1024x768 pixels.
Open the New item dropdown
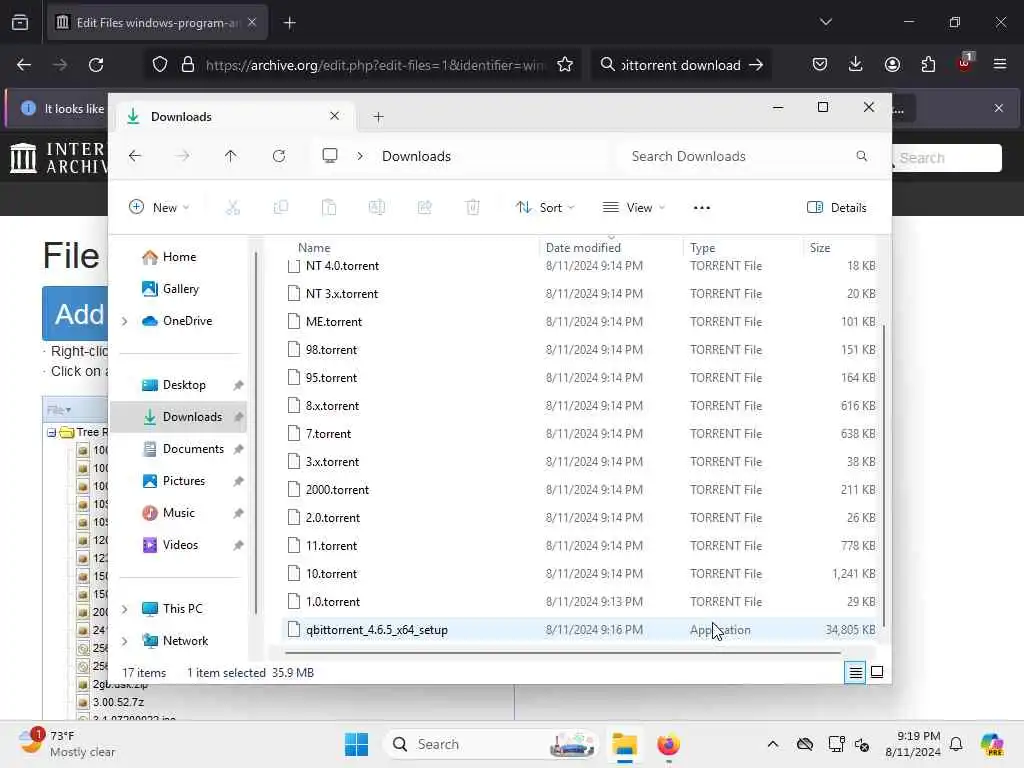(159, 208)
